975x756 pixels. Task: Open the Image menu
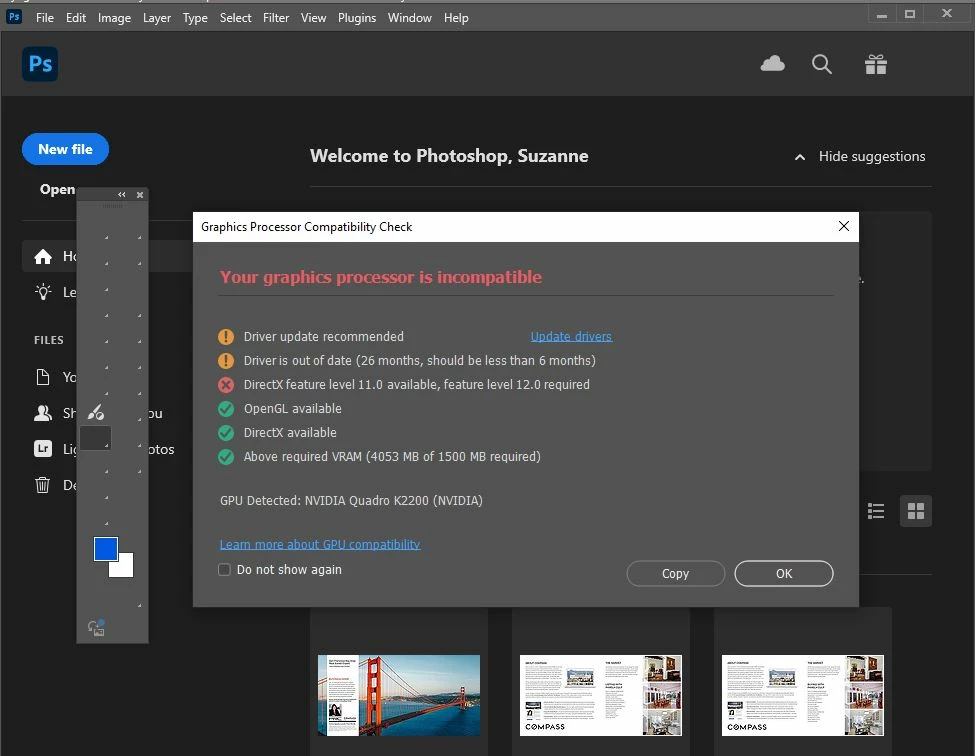(114, 18)
